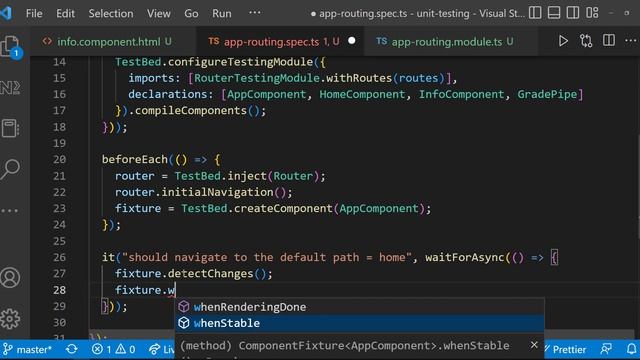Switch to app-routing.spec.ts tab
Image resolution: width=640 pixels, height=360 pixels.
click(280, 42)
